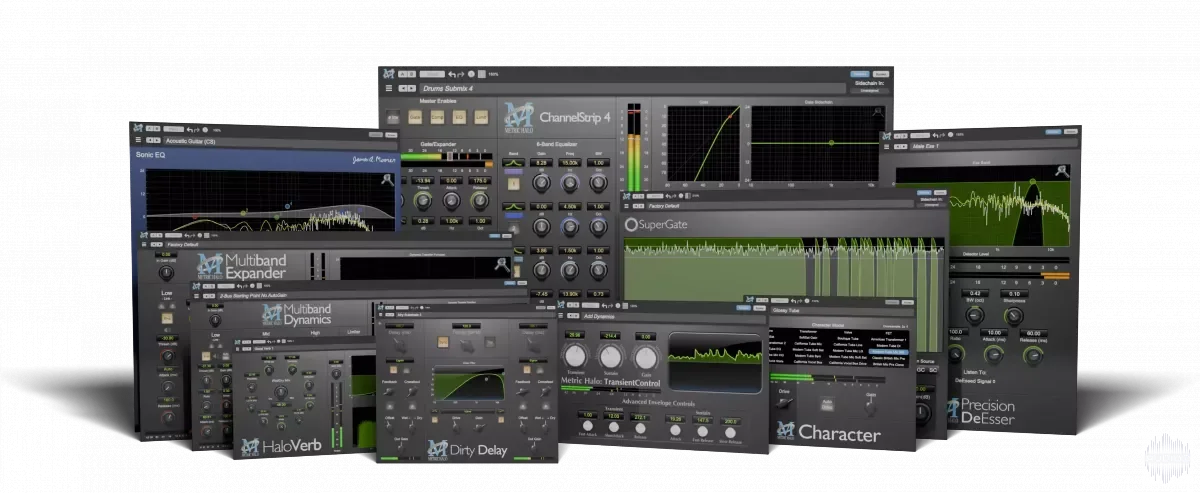The image size is (1200, 493).
Task: Toggle the right orange square button in Dirty Delay
Action: 527,370
